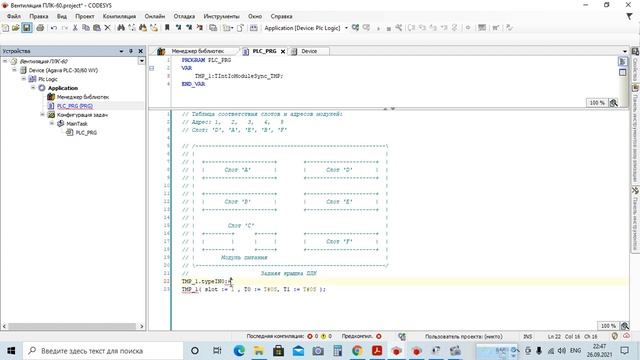Viewport: 640px width, 360px height.
Task: Pin the Устройства panel
Action: [131, 51]
